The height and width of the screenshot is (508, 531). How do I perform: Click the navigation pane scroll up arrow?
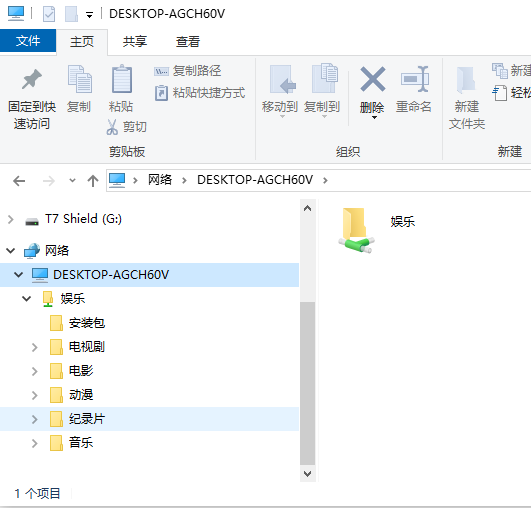pos(307,208)
